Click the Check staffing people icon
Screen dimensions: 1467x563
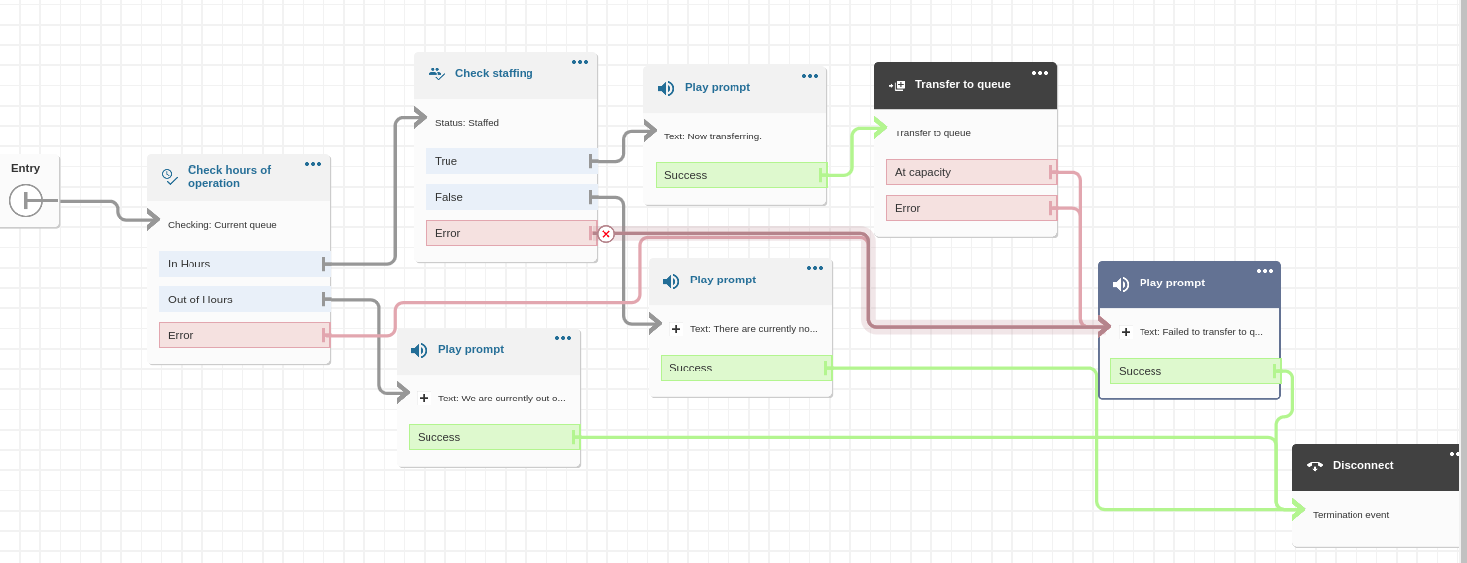point(437,73)
